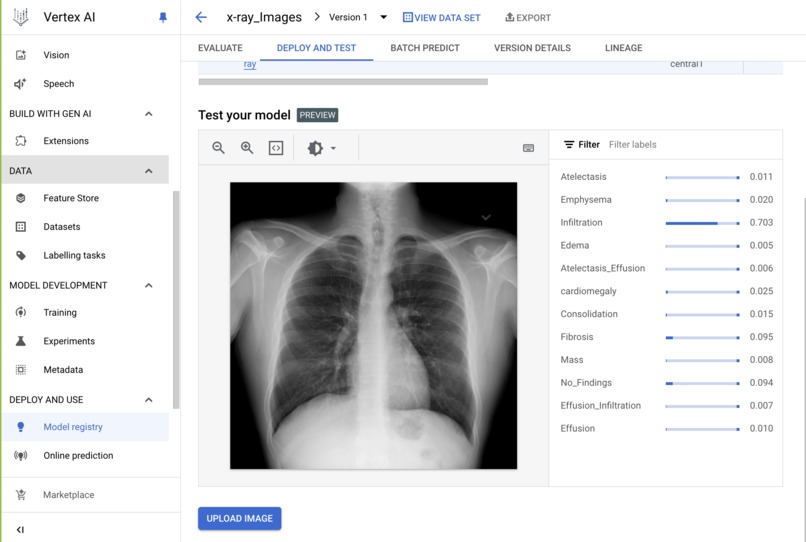Switch to the Evaluate tab
Image resolution: width=806 pixels, height=542 pixels.
tap(220, 48)
